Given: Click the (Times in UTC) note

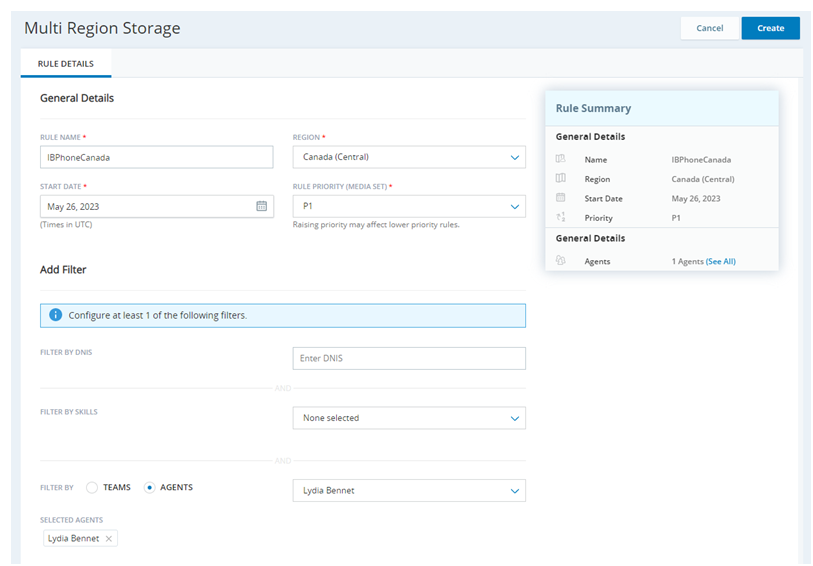Looking at the screenshot, I should (66, 224).
